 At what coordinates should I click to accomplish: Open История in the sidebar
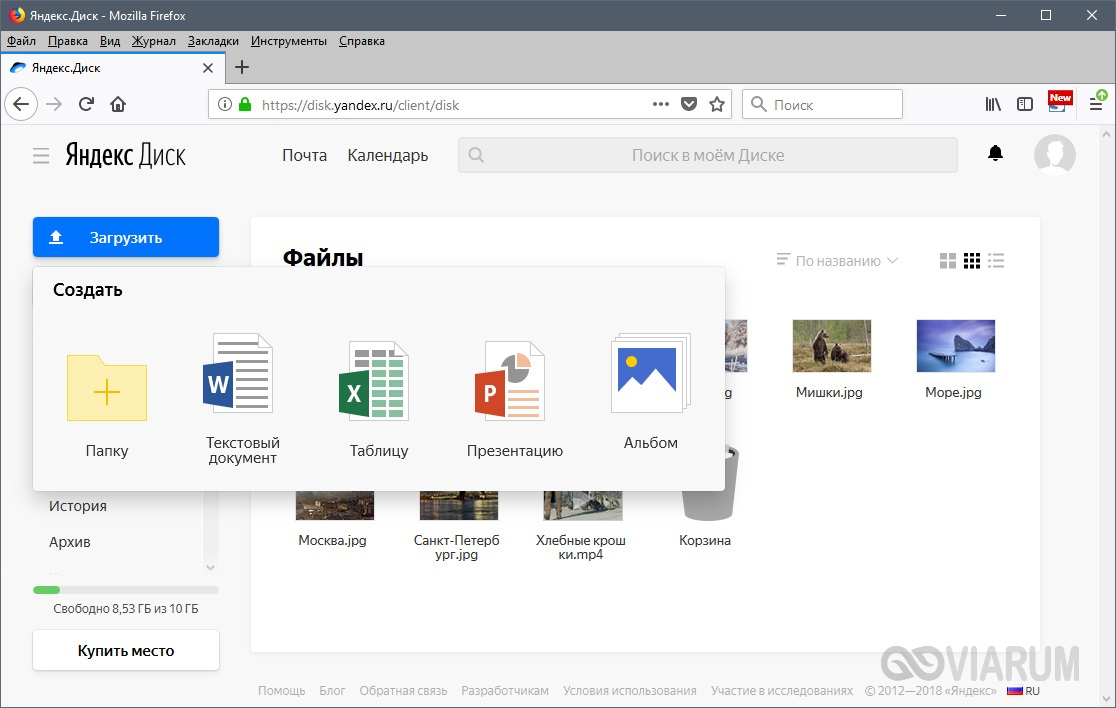(78, 506)
